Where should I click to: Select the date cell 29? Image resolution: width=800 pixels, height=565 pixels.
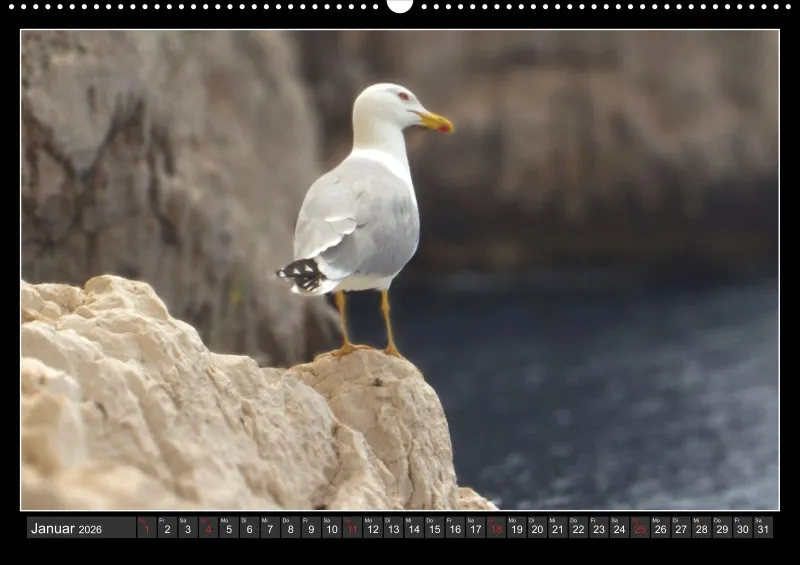point(722,528)
